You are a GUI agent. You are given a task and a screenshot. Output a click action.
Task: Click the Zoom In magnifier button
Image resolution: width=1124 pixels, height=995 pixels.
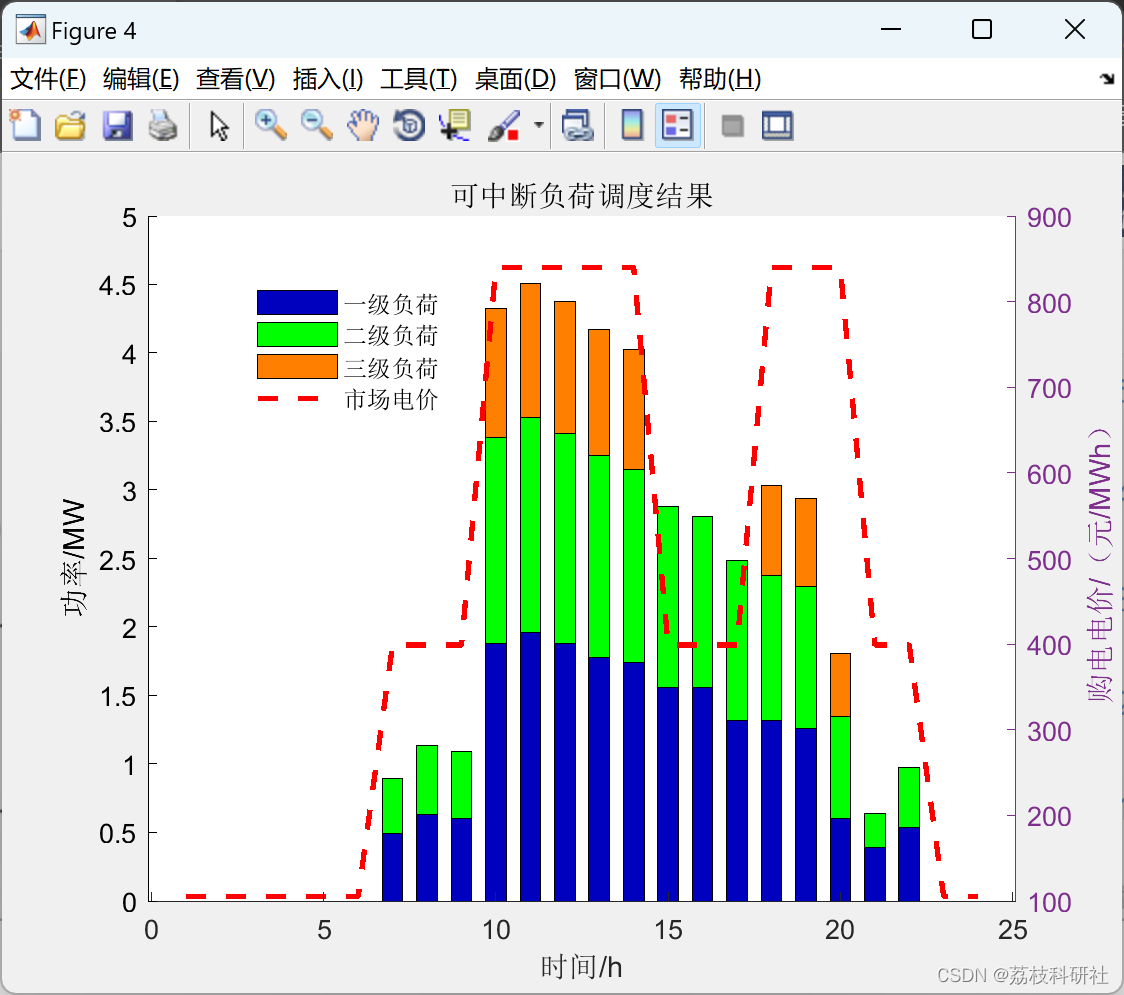(x=270, y=125)
